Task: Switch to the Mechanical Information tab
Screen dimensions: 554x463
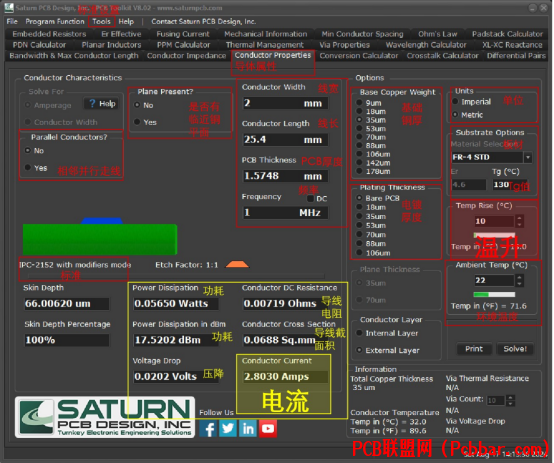Action: [266, 34]
